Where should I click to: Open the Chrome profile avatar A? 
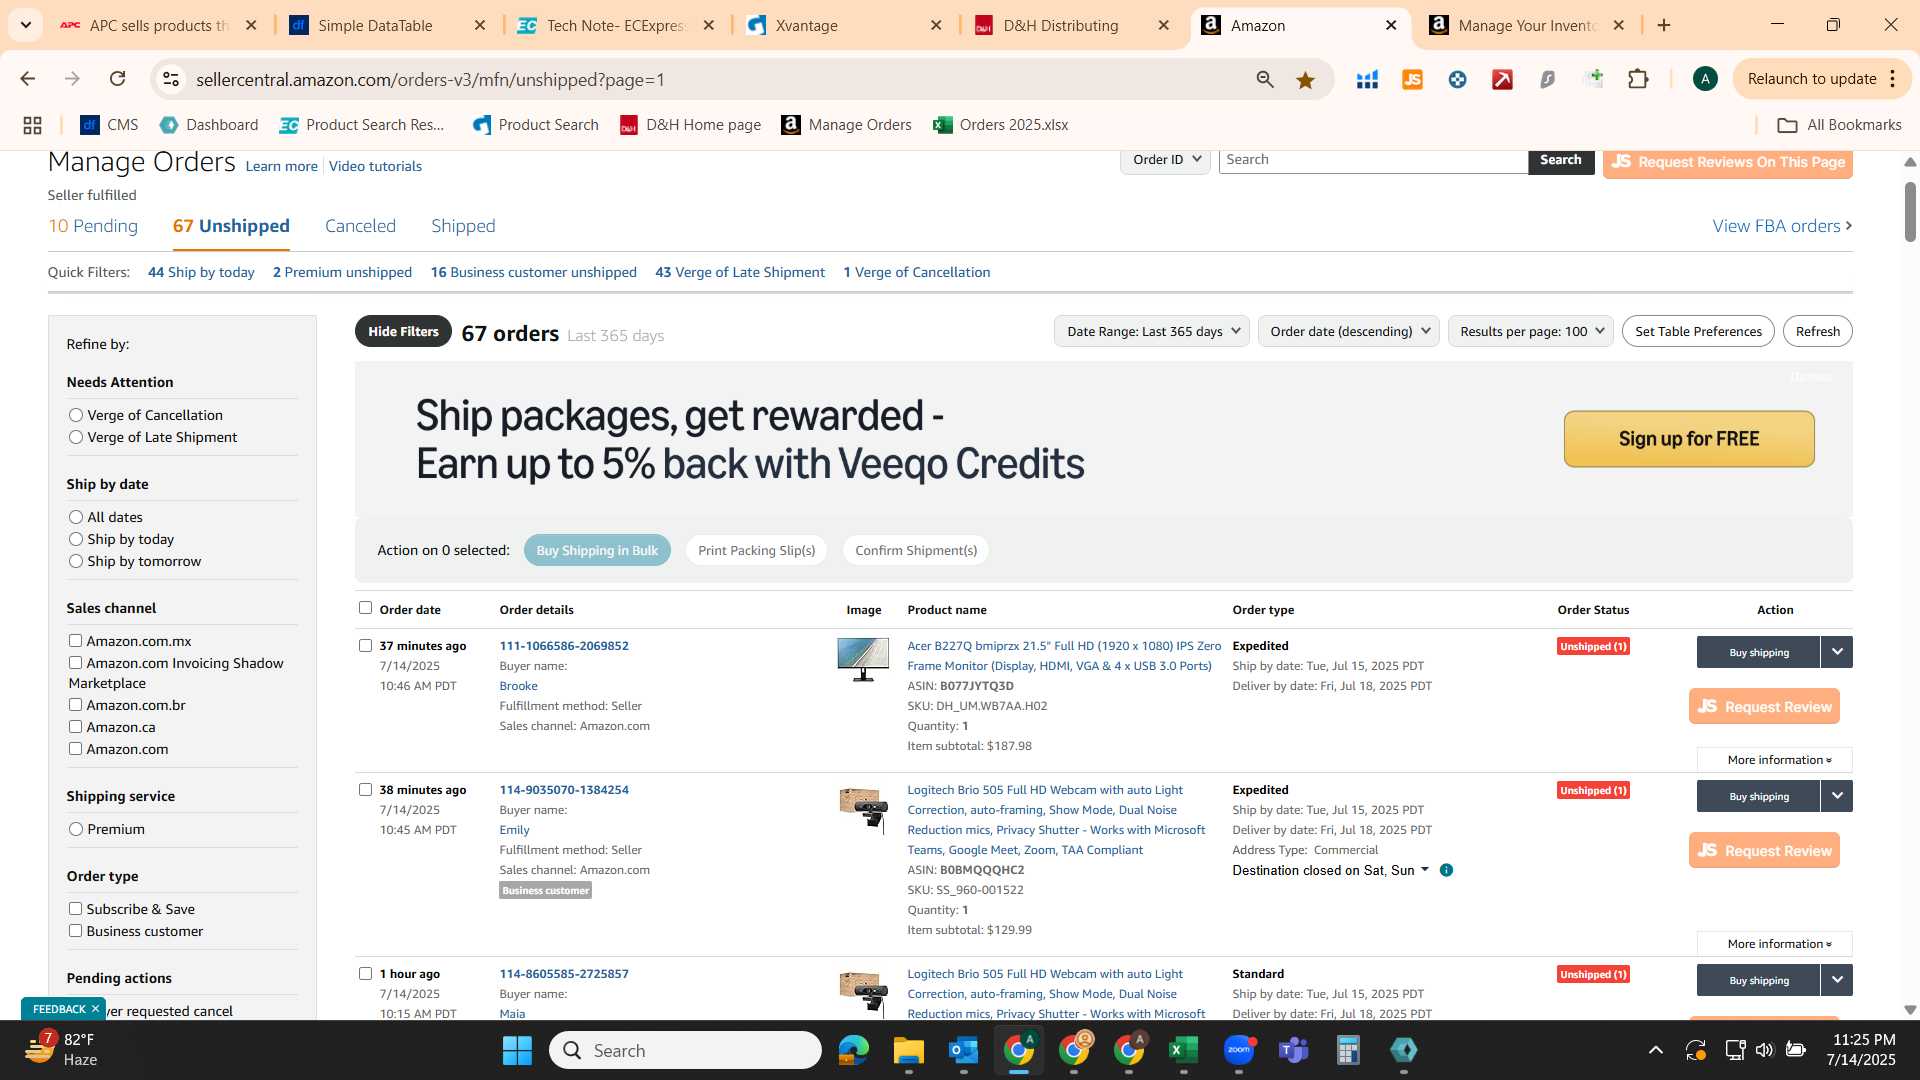coord(1705,79)
